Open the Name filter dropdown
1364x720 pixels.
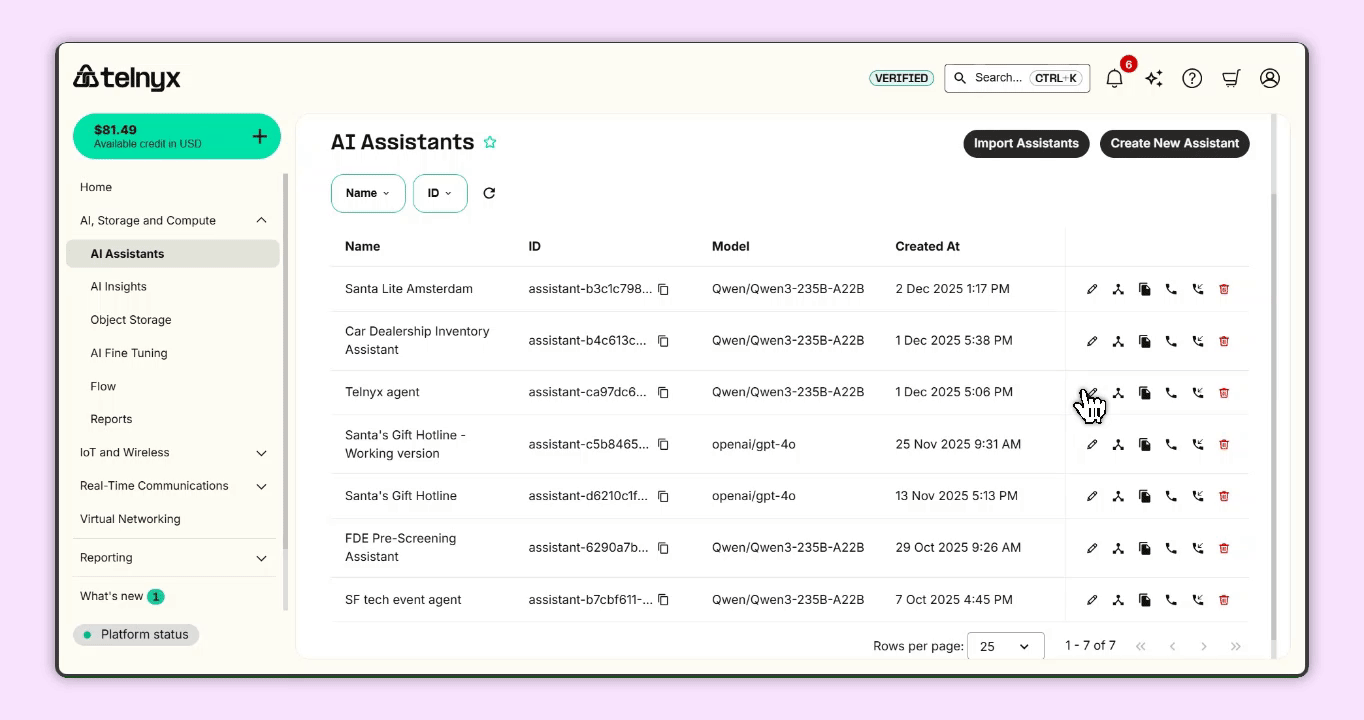368,193
